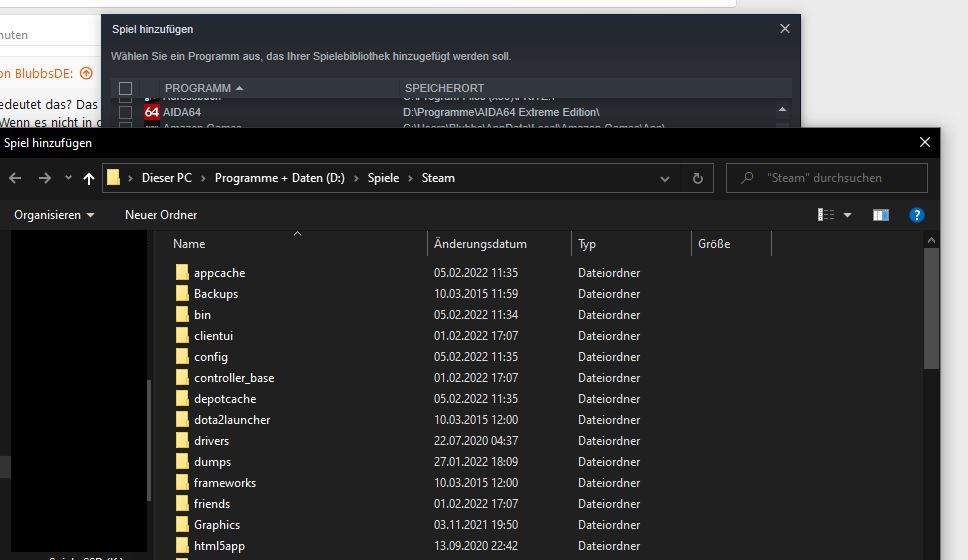The height and width of the screenshot is (560, 968).
Task: Sort files by Name column
Action: point(189,244)
